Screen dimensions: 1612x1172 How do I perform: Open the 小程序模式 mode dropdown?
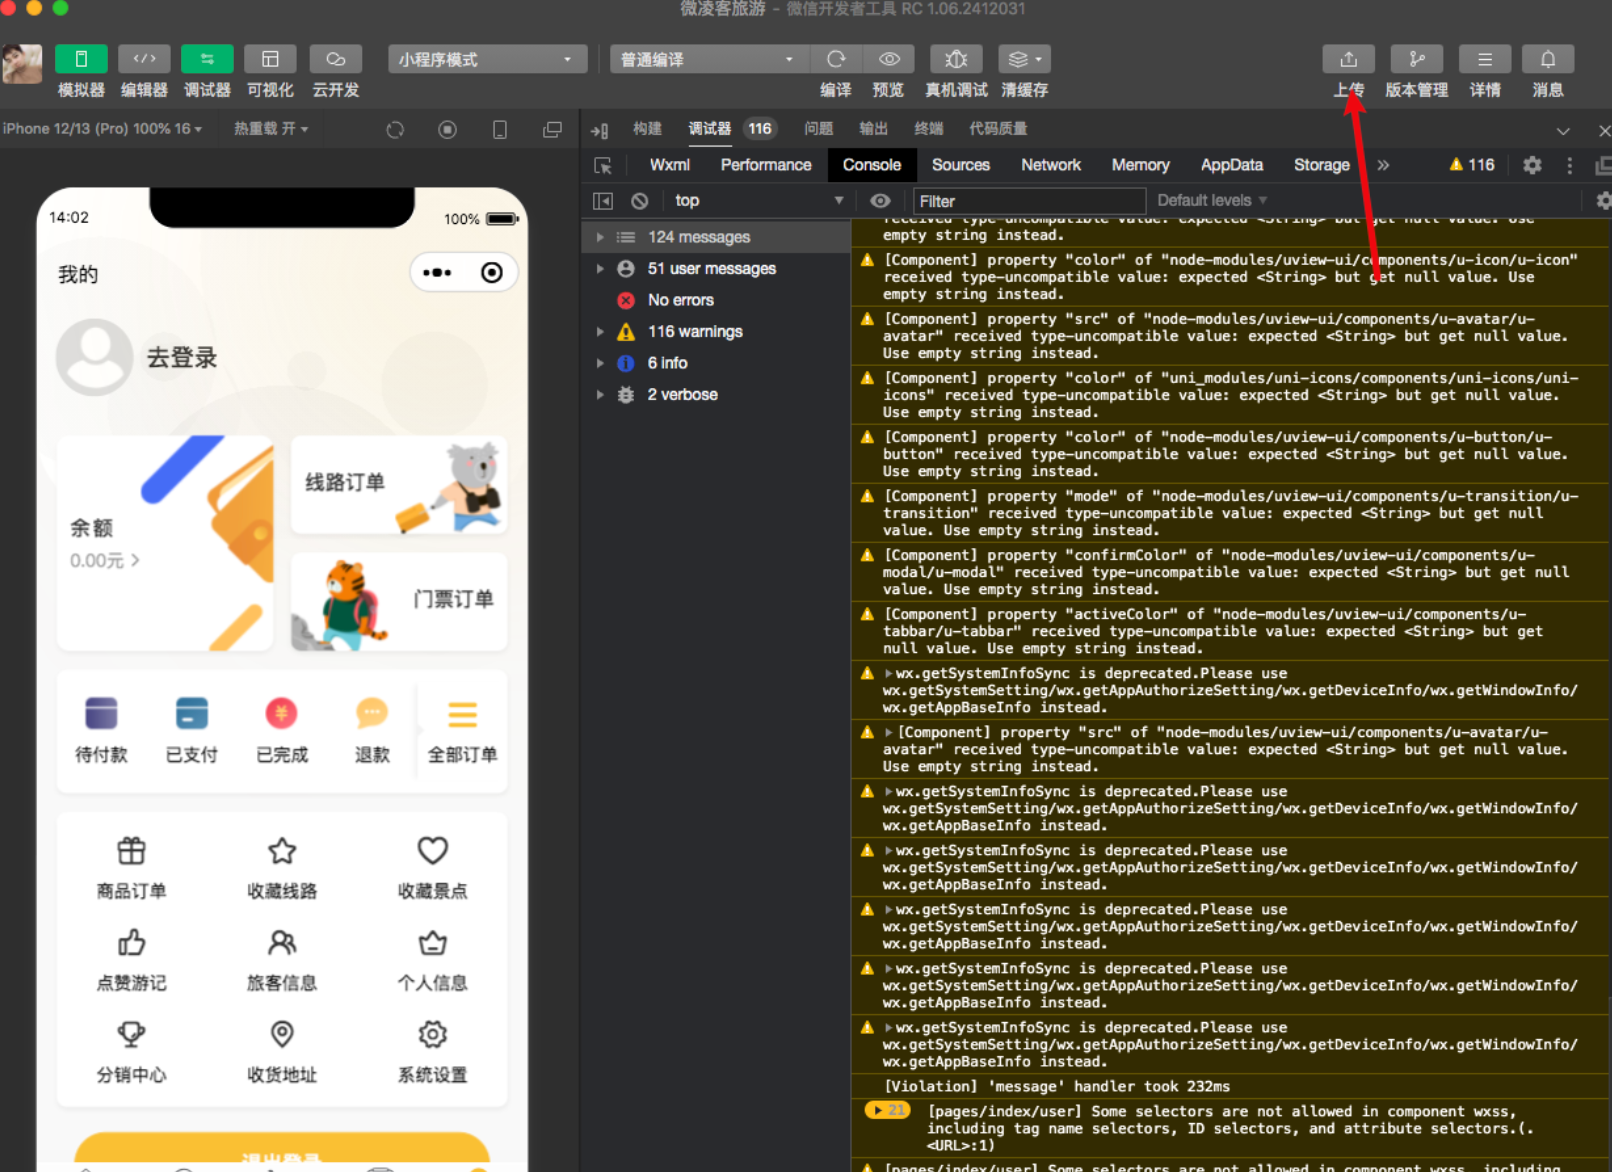(x=486, y=60)
